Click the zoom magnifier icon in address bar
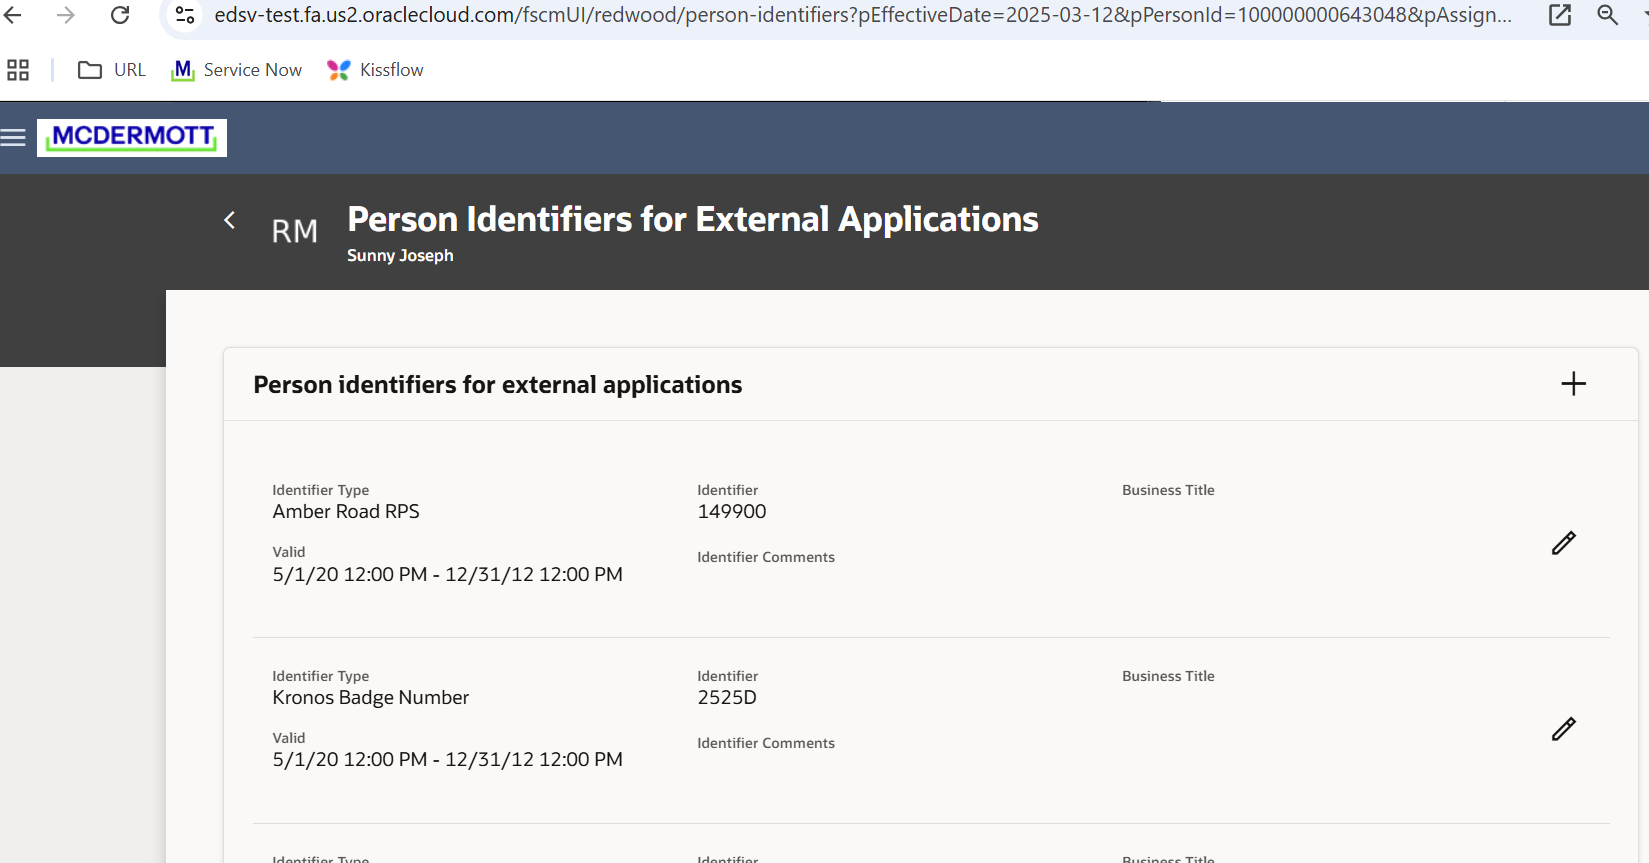The image size is (1649, 863). click(x=1608, y=15)
